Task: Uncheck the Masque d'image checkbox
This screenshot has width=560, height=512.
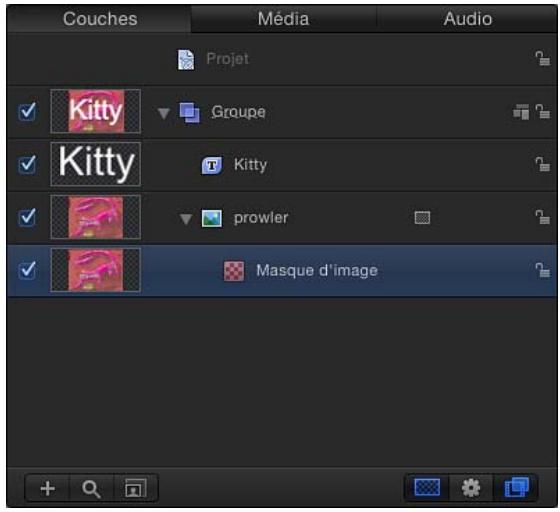Action: pos(27,270)
